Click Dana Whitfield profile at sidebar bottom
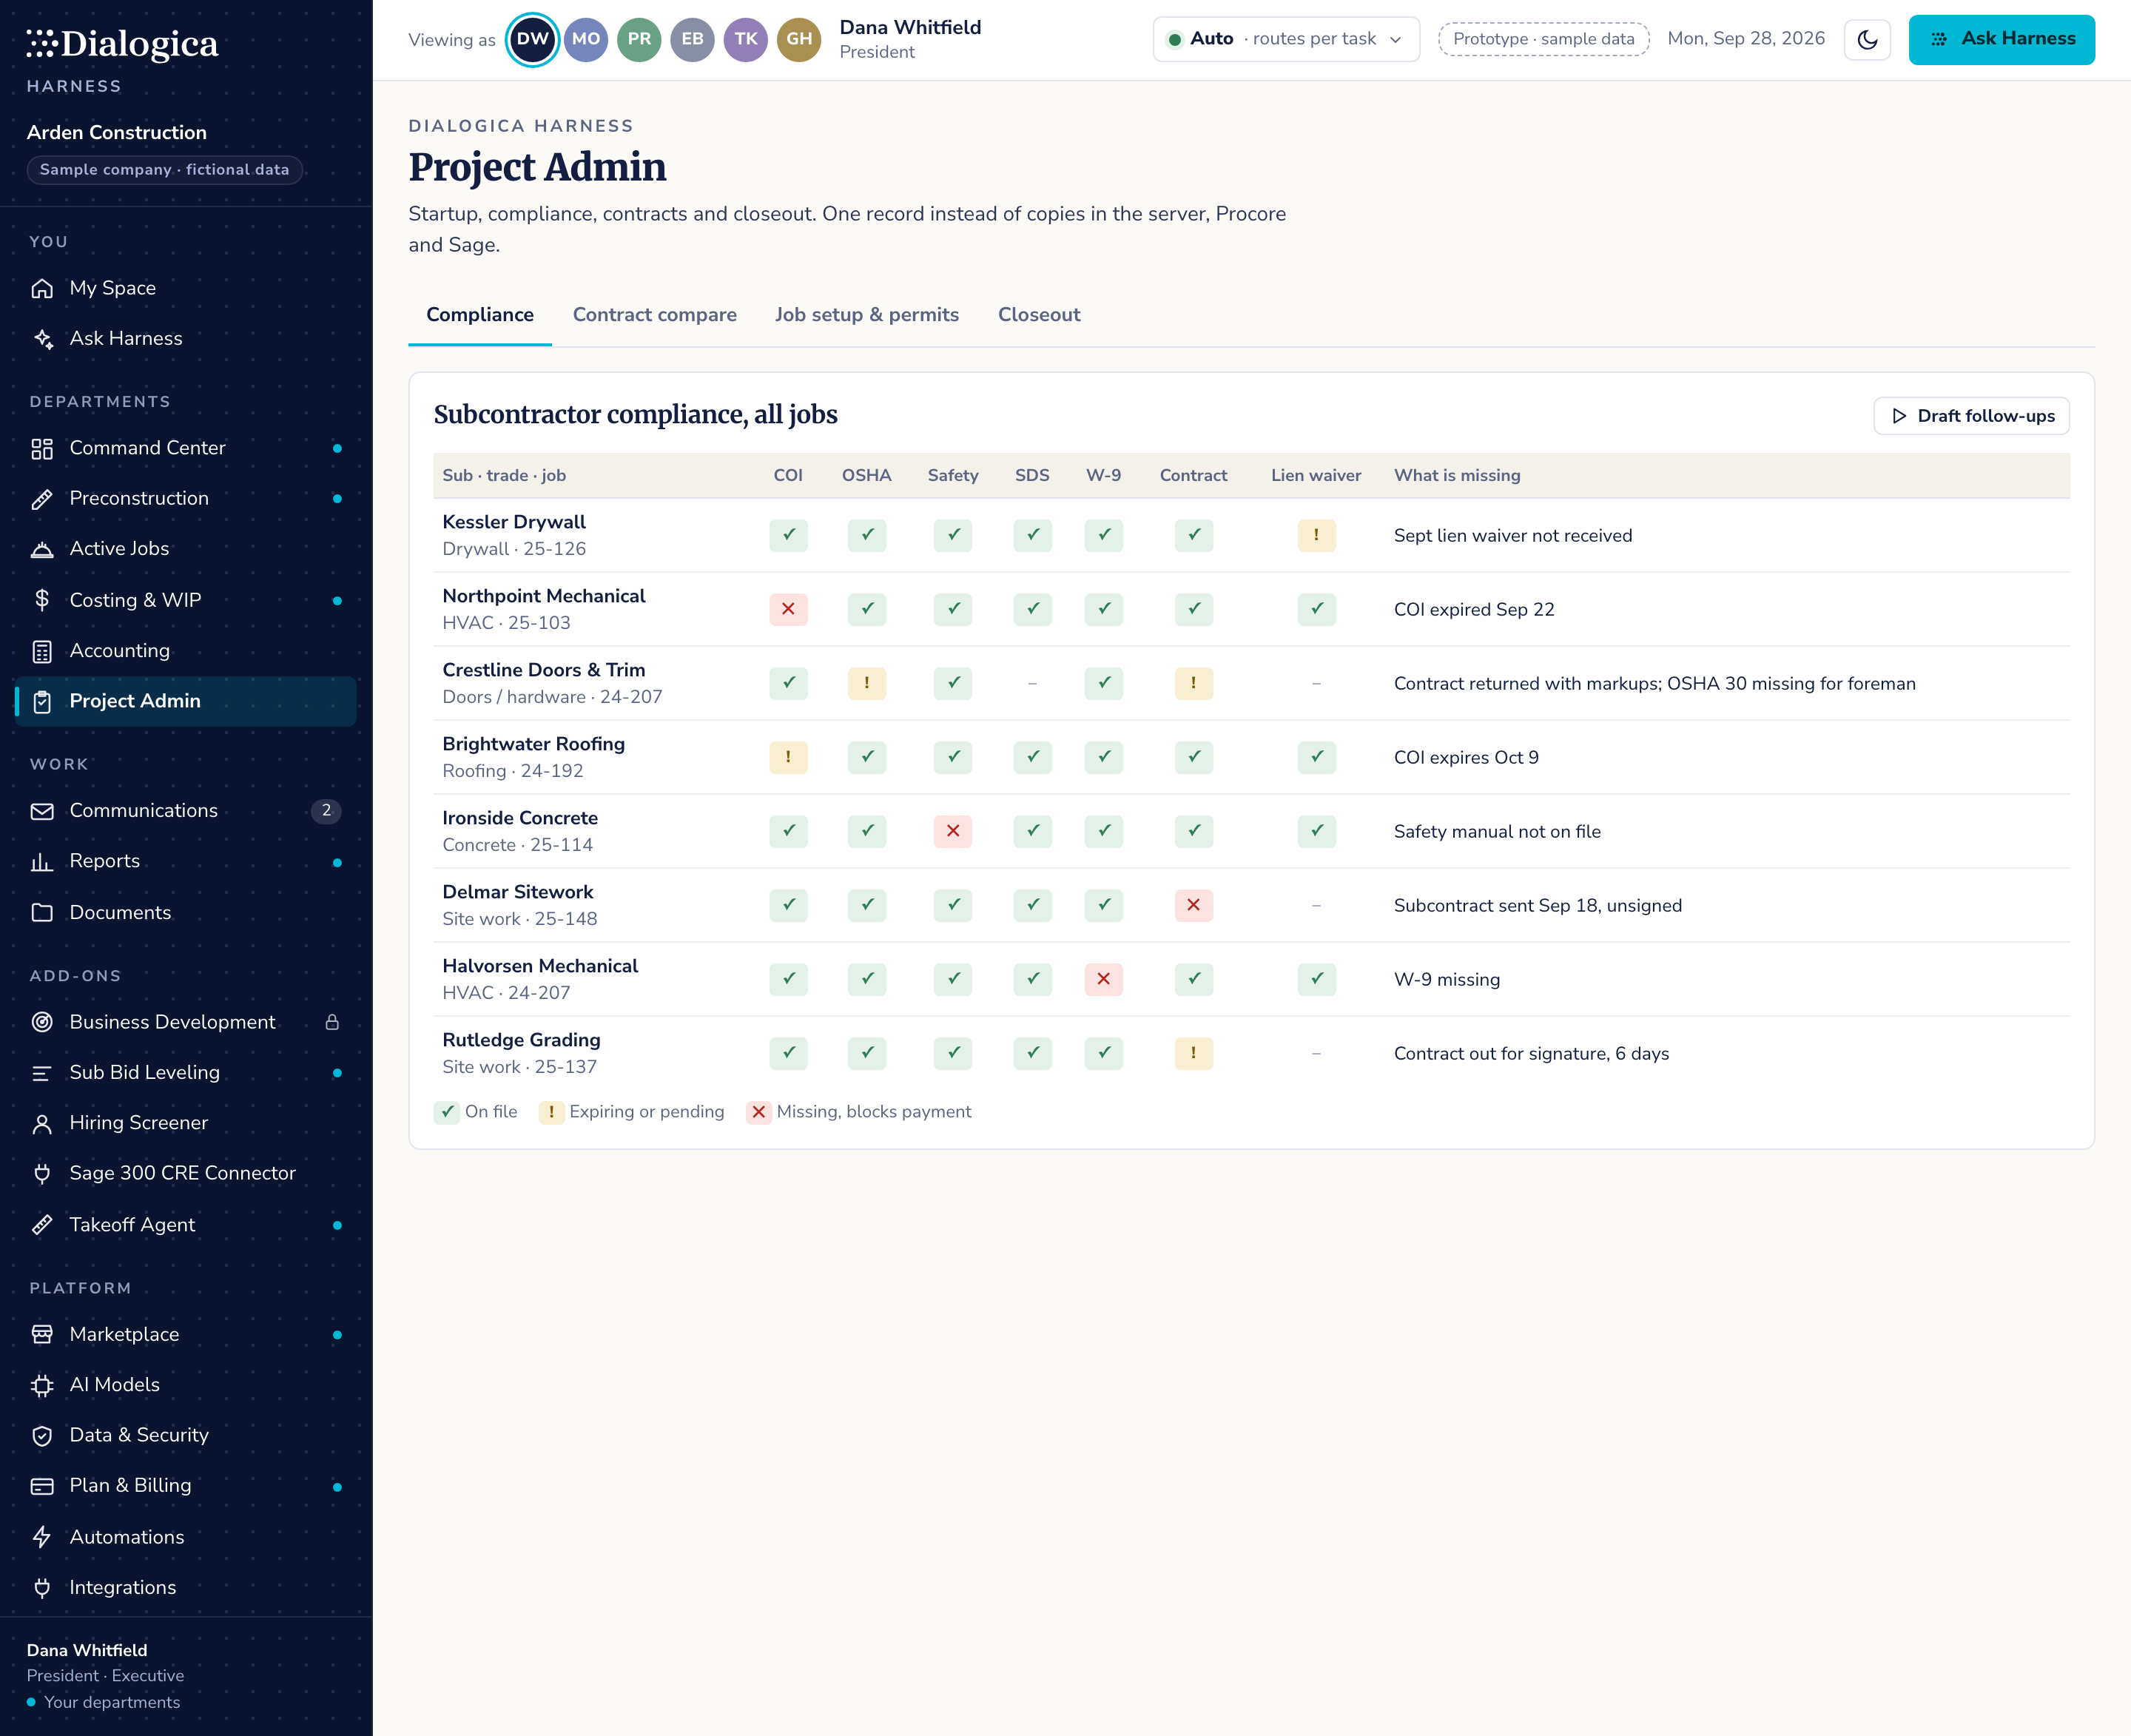 104,1676
